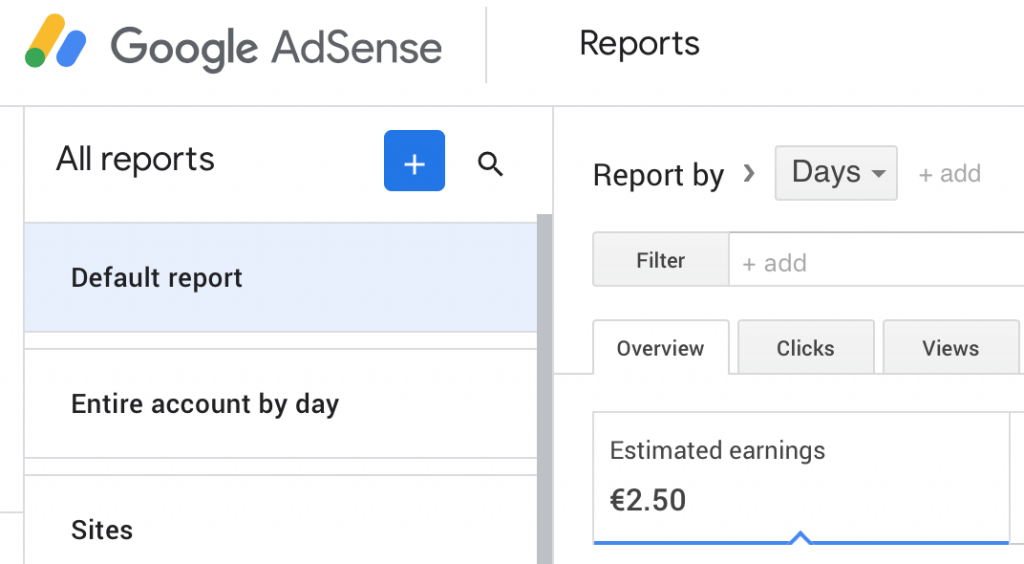1024x564 pixels.
Task: Click the All reports heading
Action: click(135, 160)
